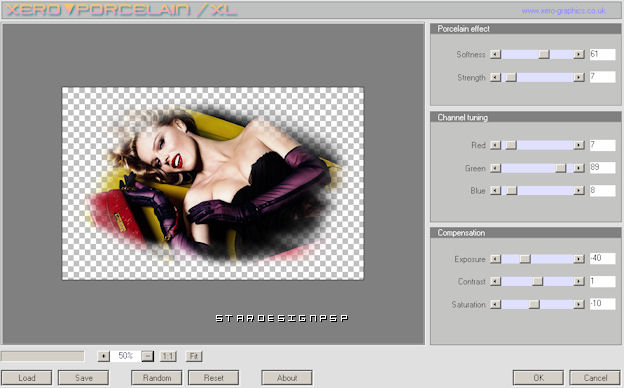624x388 pixels.
Task: Click the Fit zoom button
Action: 194,356
